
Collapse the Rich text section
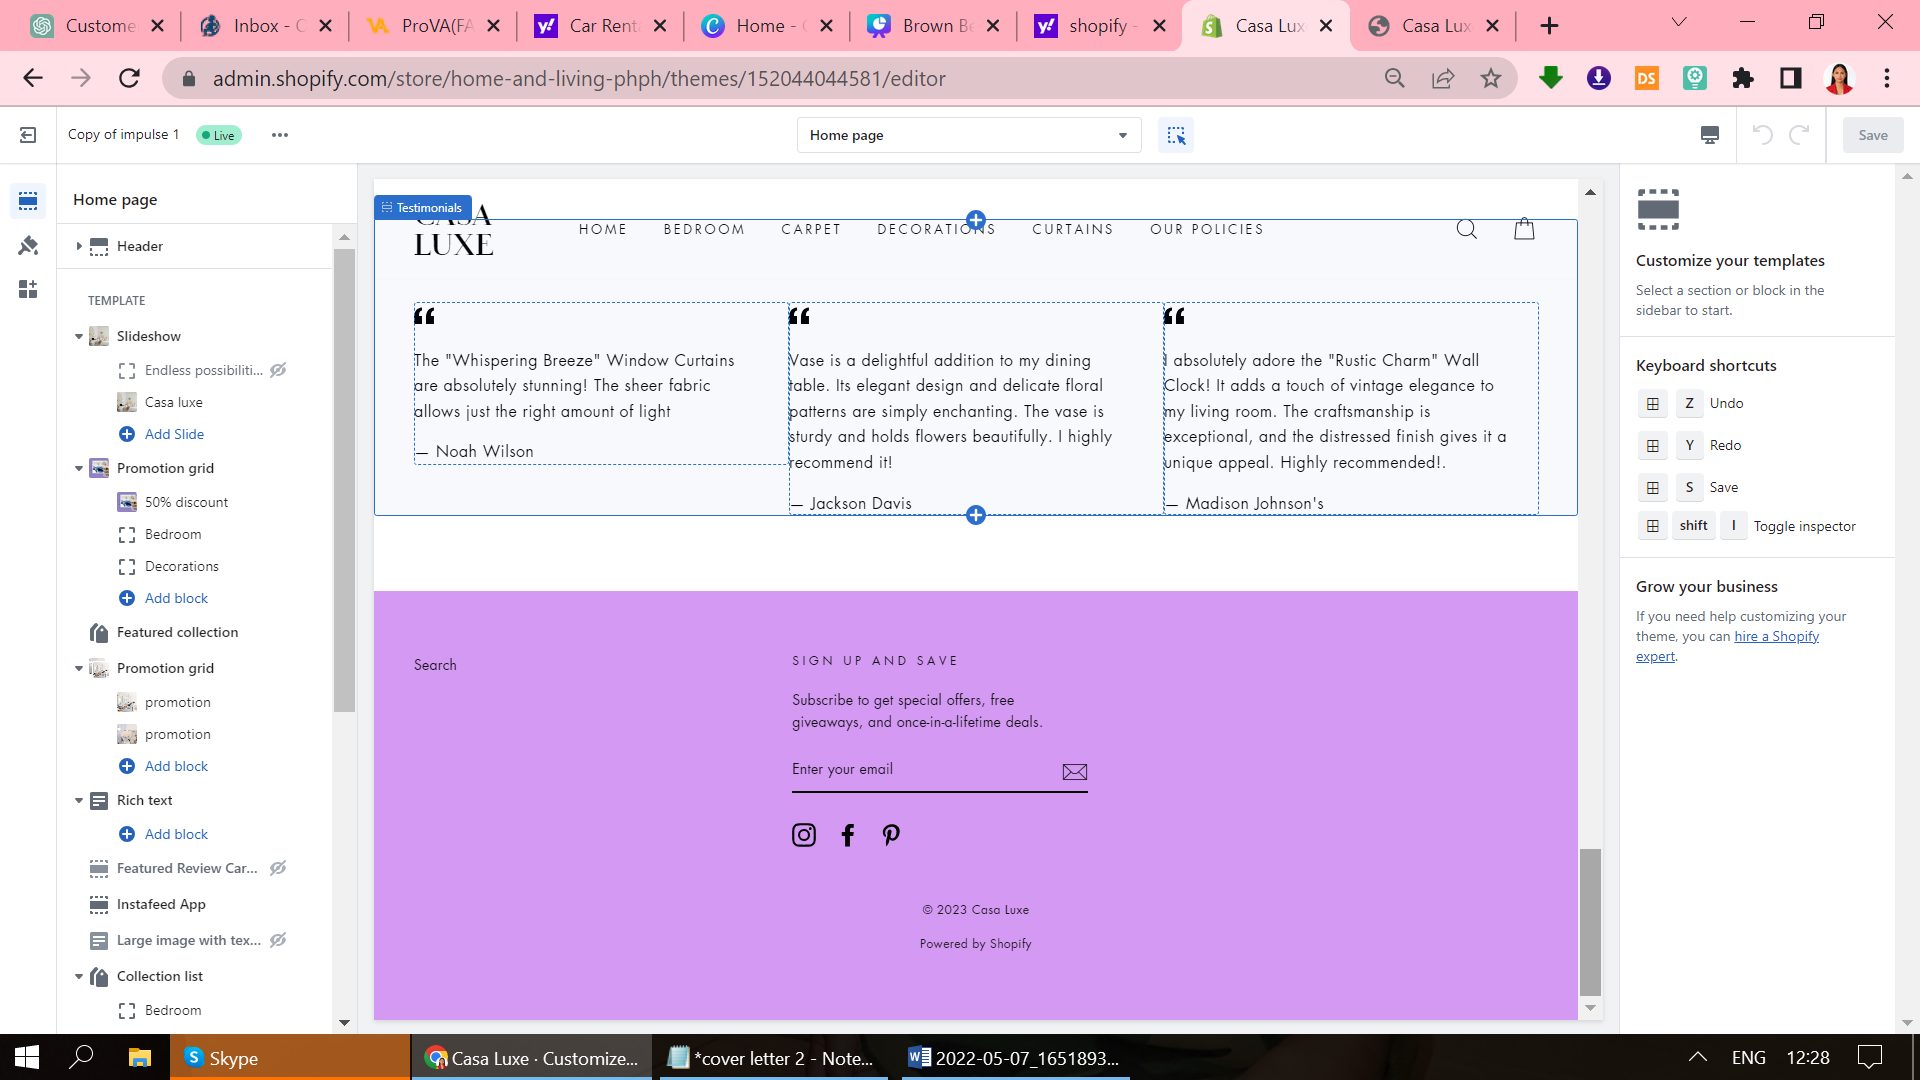click(x=79, y=800)
